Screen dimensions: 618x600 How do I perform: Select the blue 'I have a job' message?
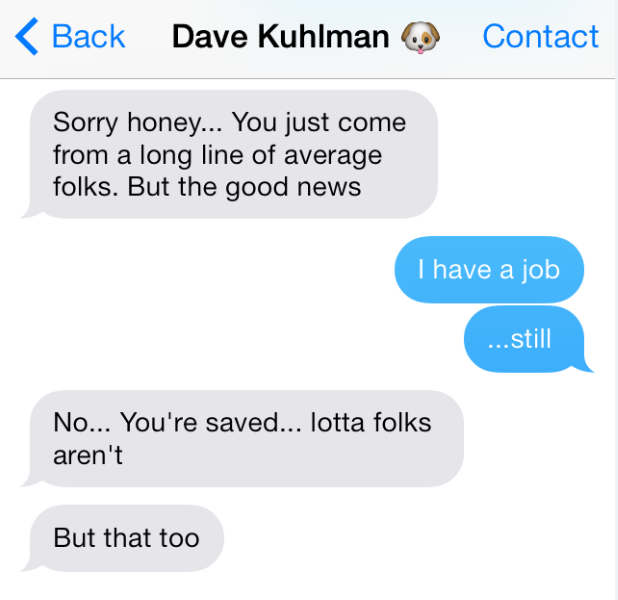pyautogui.click(x=489, y=270)
